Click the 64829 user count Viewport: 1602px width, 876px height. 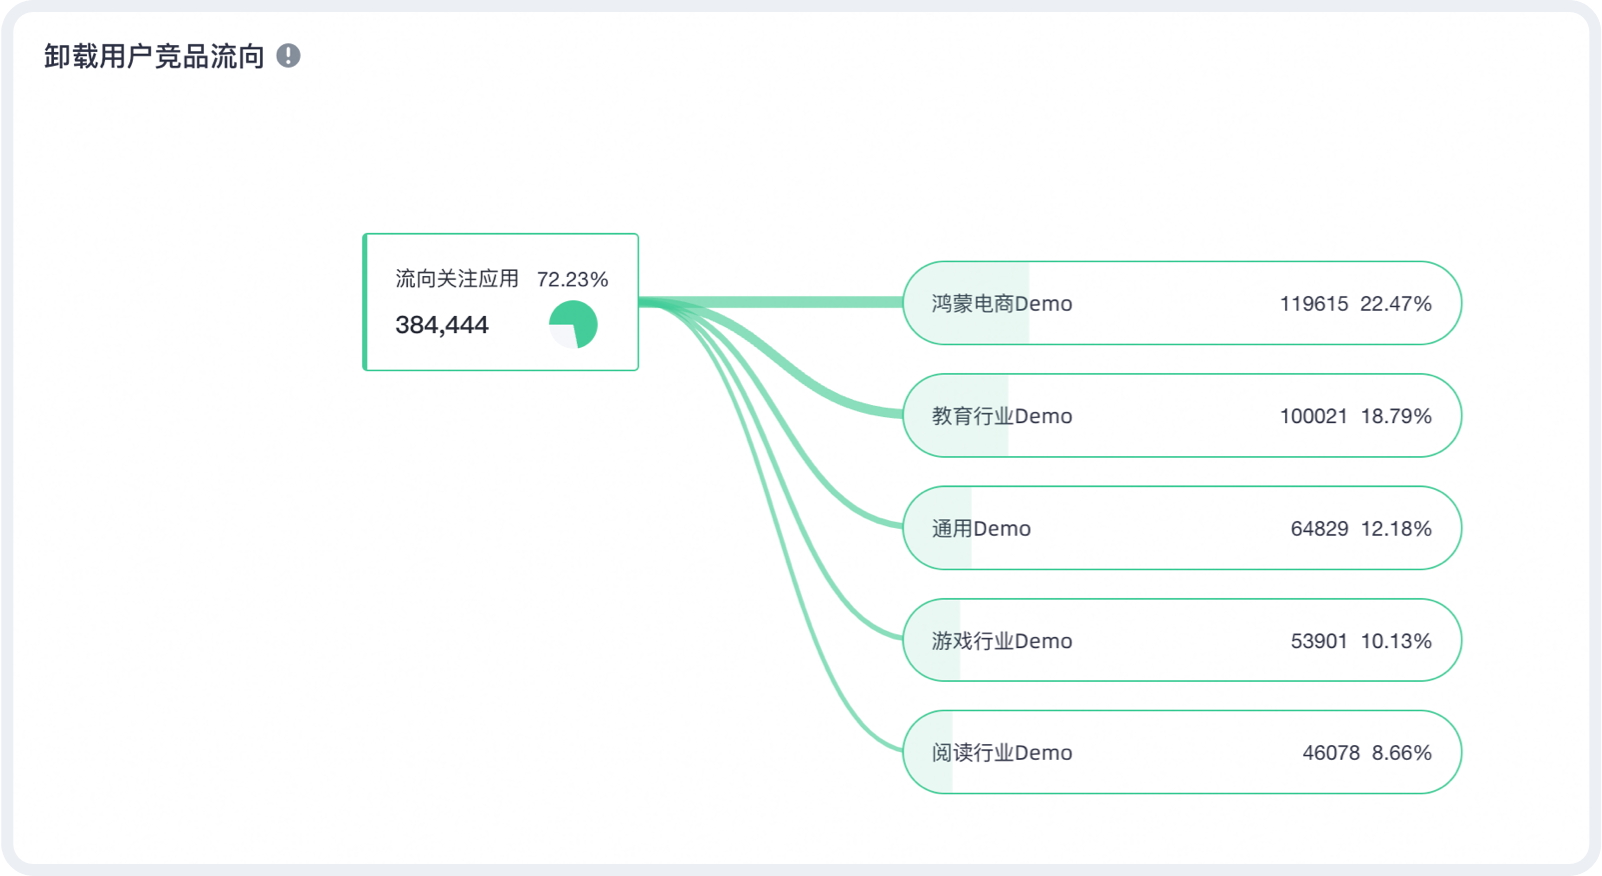1319,529
